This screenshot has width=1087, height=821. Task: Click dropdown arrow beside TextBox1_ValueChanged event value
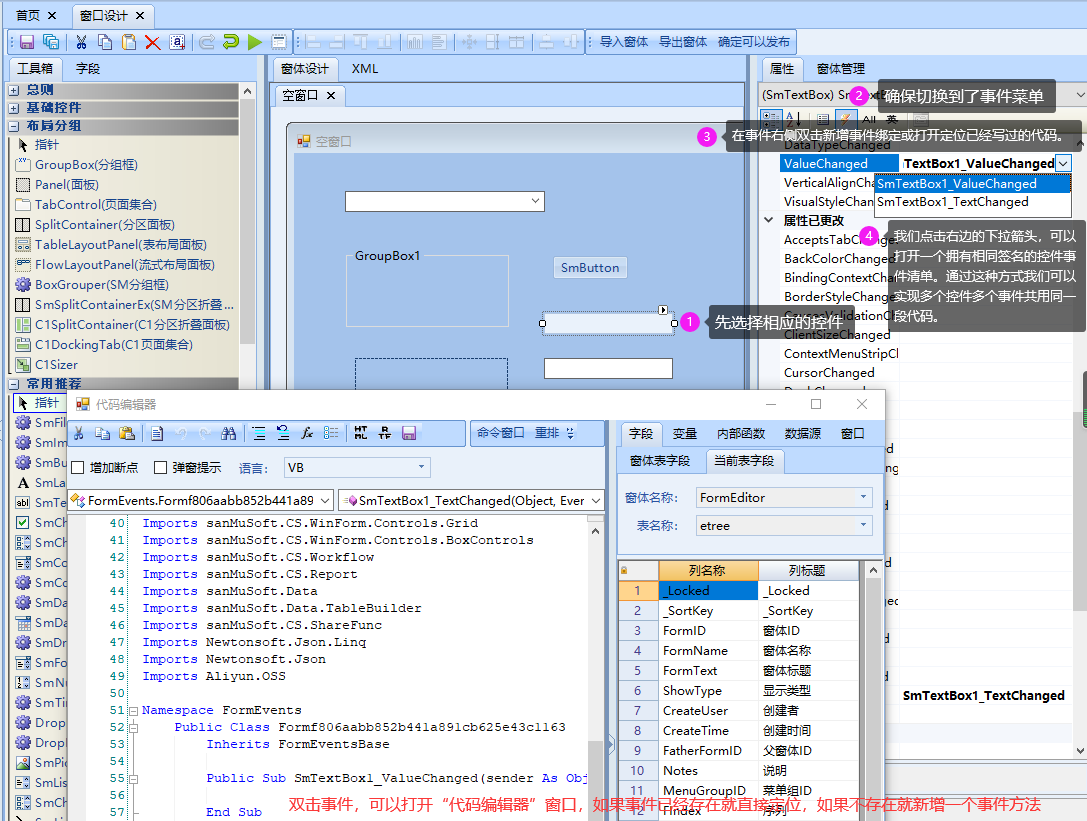tap(1063, 164)
